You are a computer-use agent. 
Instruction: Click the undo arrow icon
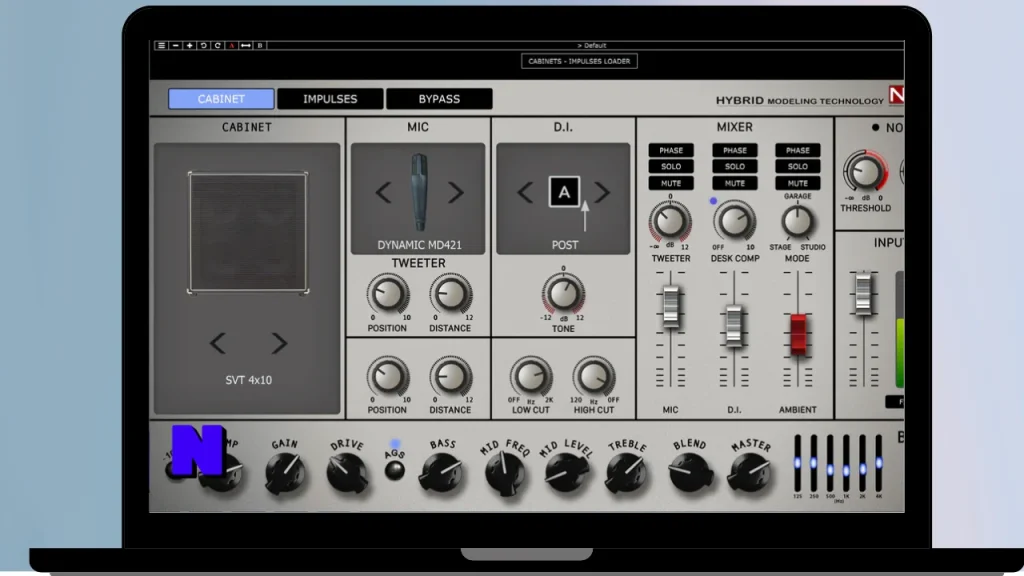click(x=203, y=46)
